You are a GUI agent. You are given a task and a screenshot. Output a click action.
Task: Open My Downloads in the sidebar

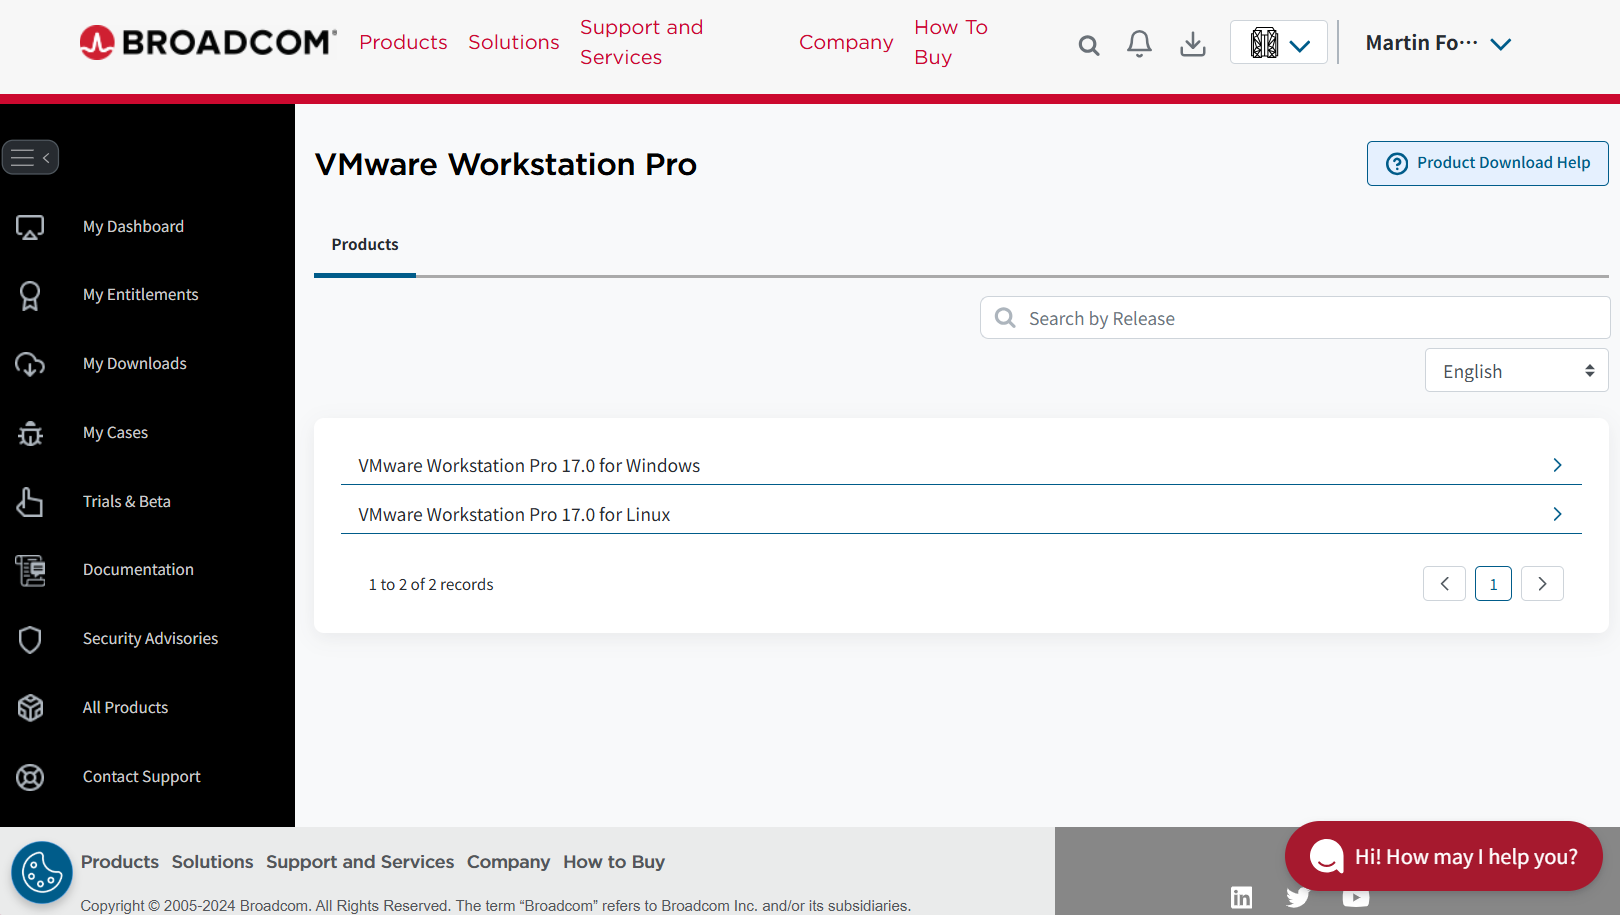pyautogui.click(x=135, y=364)
